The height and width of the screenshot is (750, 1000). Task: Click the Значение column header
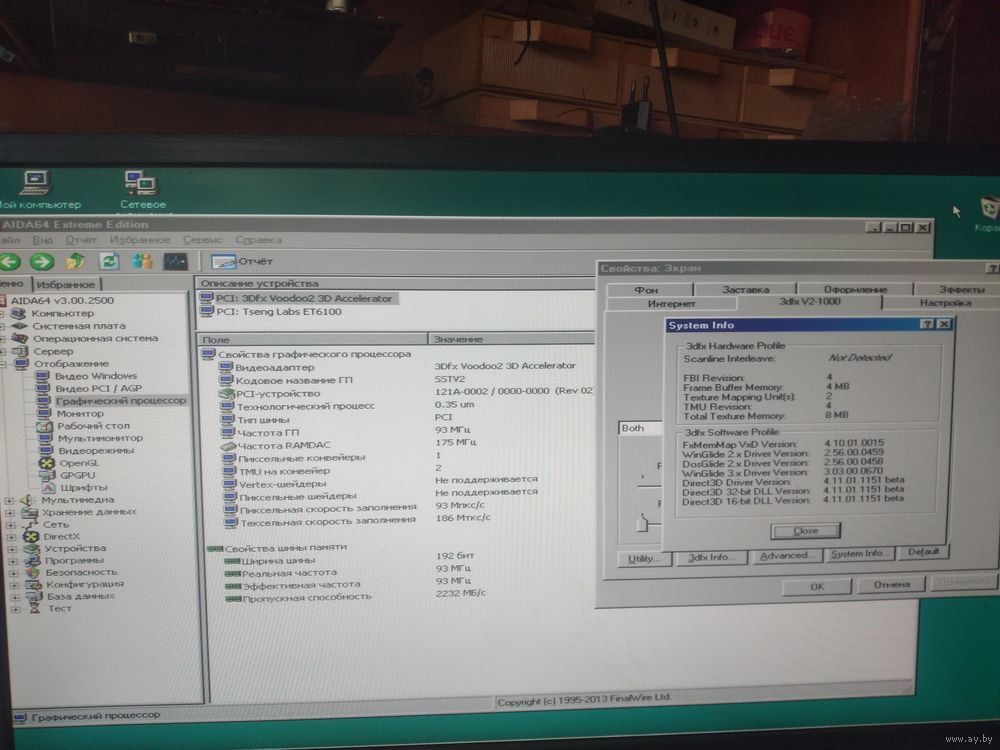(511, 339)
